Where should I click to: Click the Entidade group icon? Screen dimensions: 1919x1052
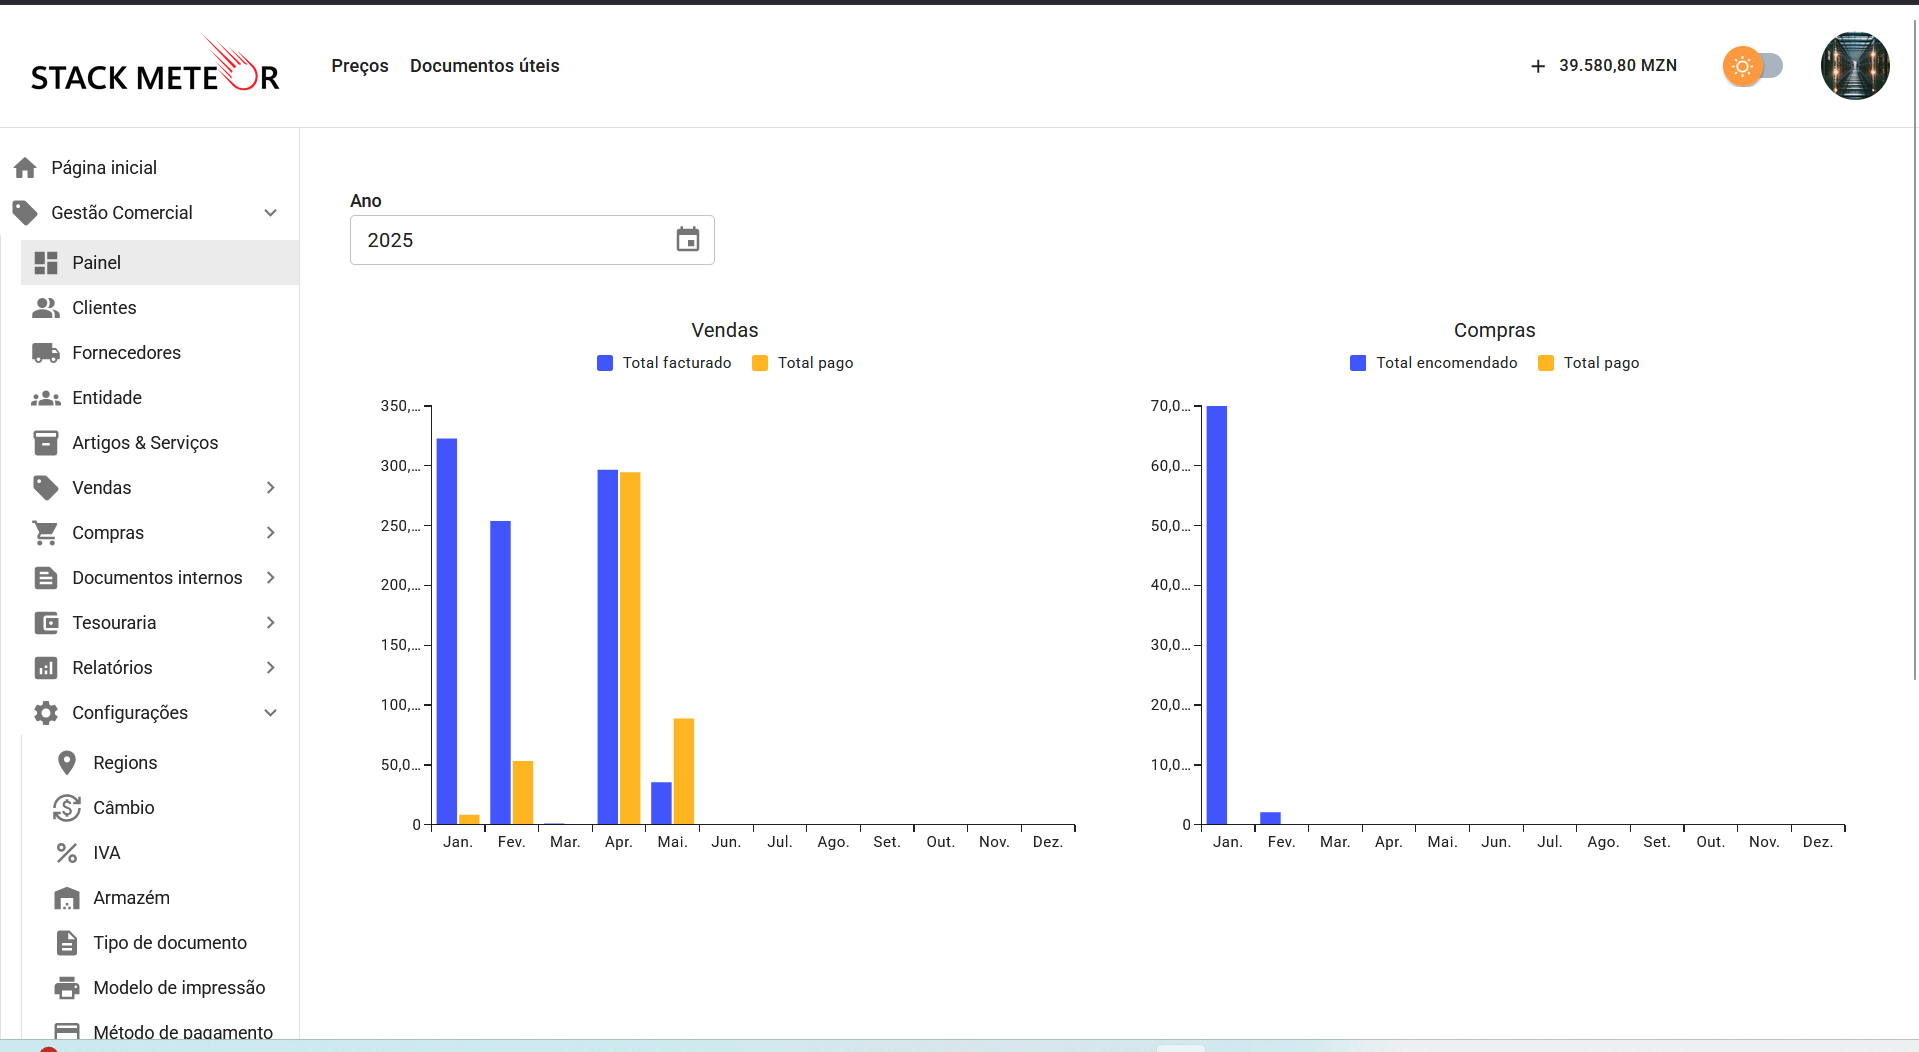(46, 397)
